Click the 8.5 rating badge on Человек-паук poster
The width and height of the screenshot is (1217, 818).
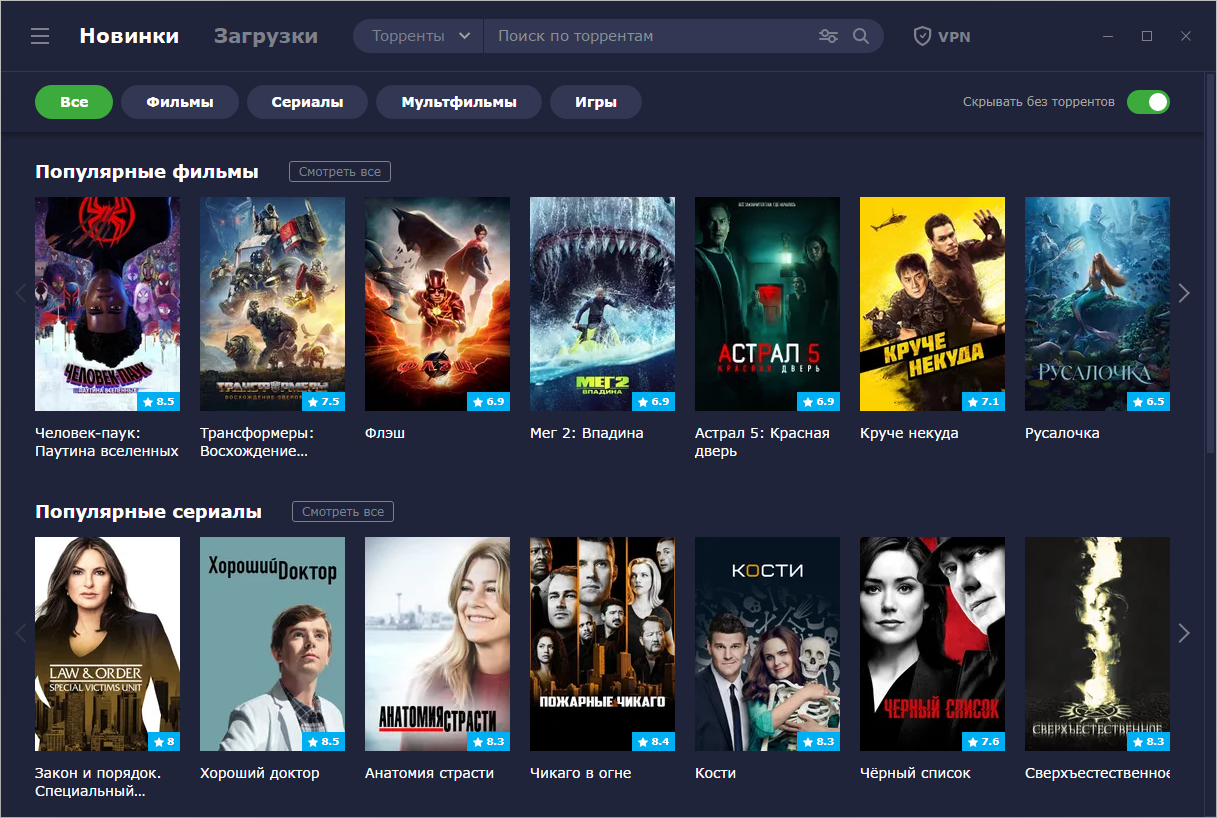click(160, 401)
